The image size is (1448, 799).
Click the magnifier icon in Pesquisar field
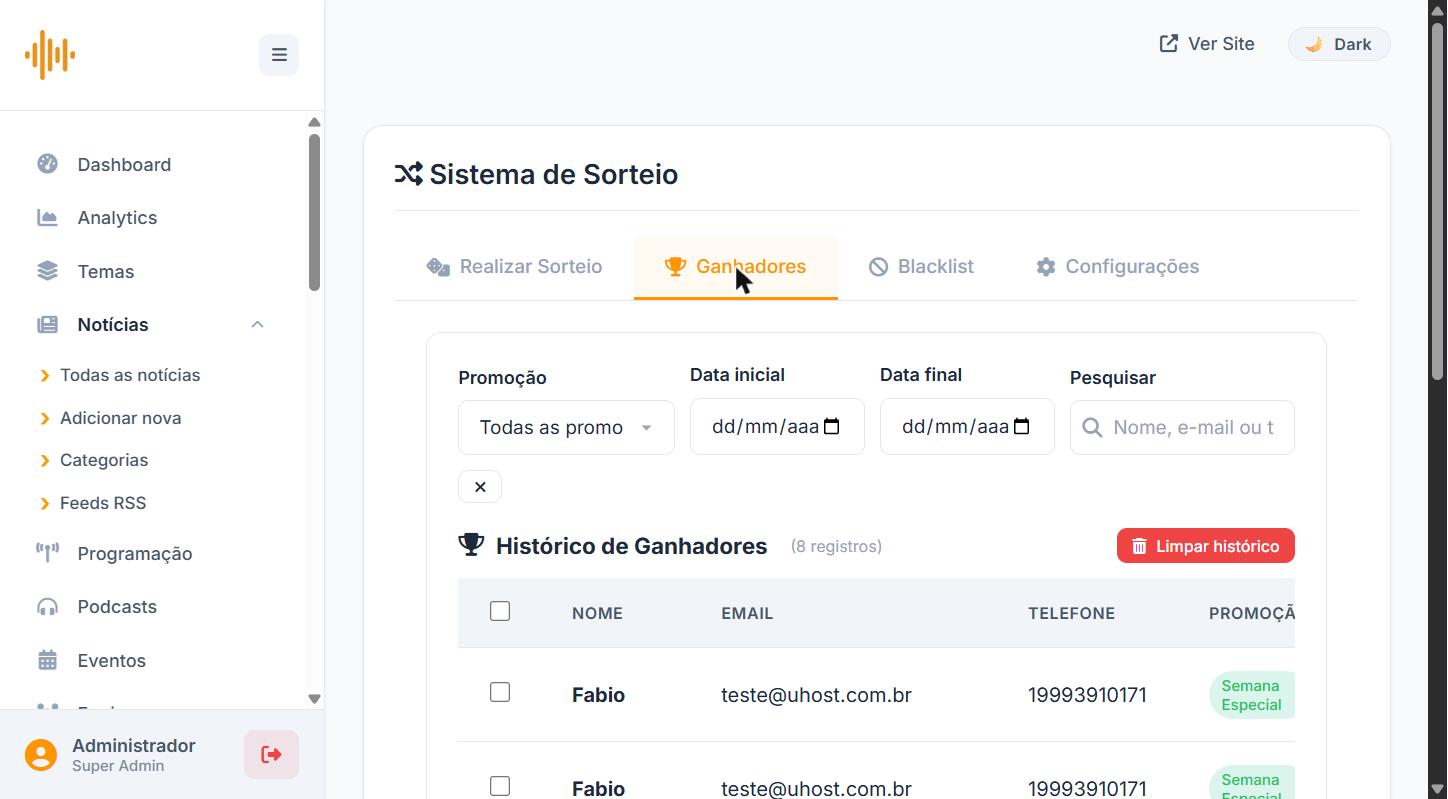(x=1092, y=428)
